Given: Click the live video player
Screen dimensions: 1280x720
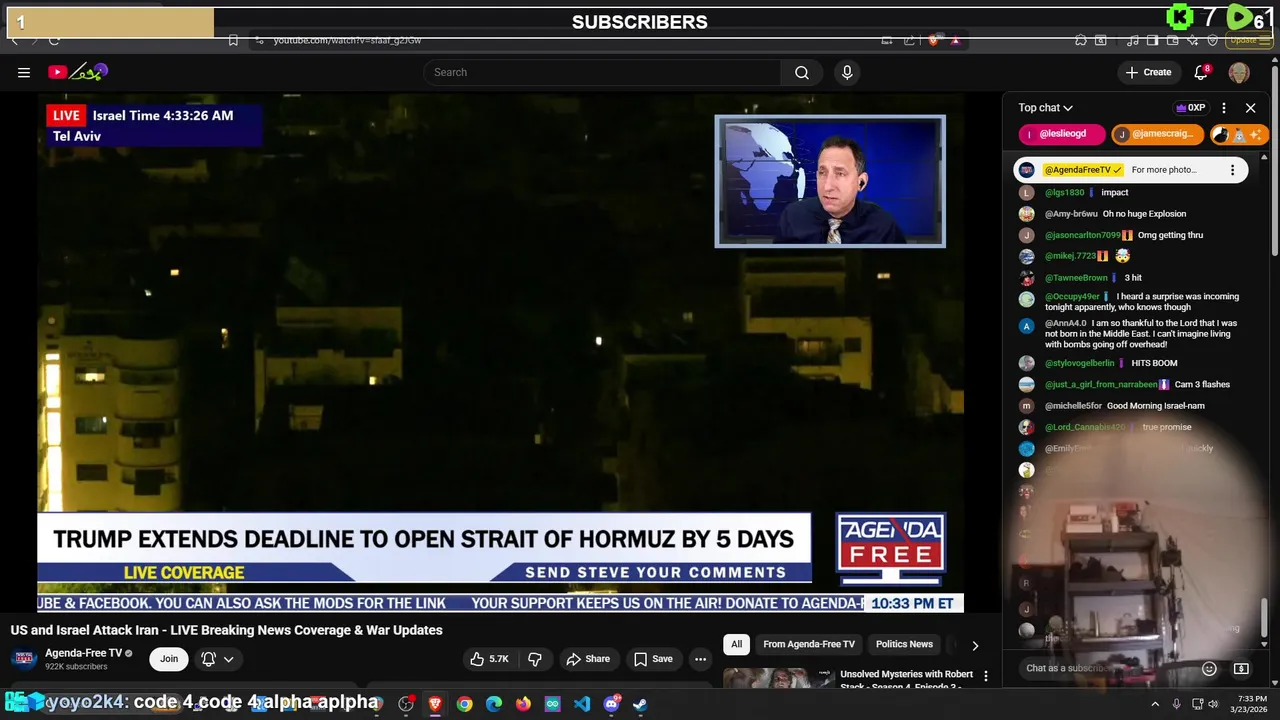Looking at the screenshot, I should tap(500, 352).
